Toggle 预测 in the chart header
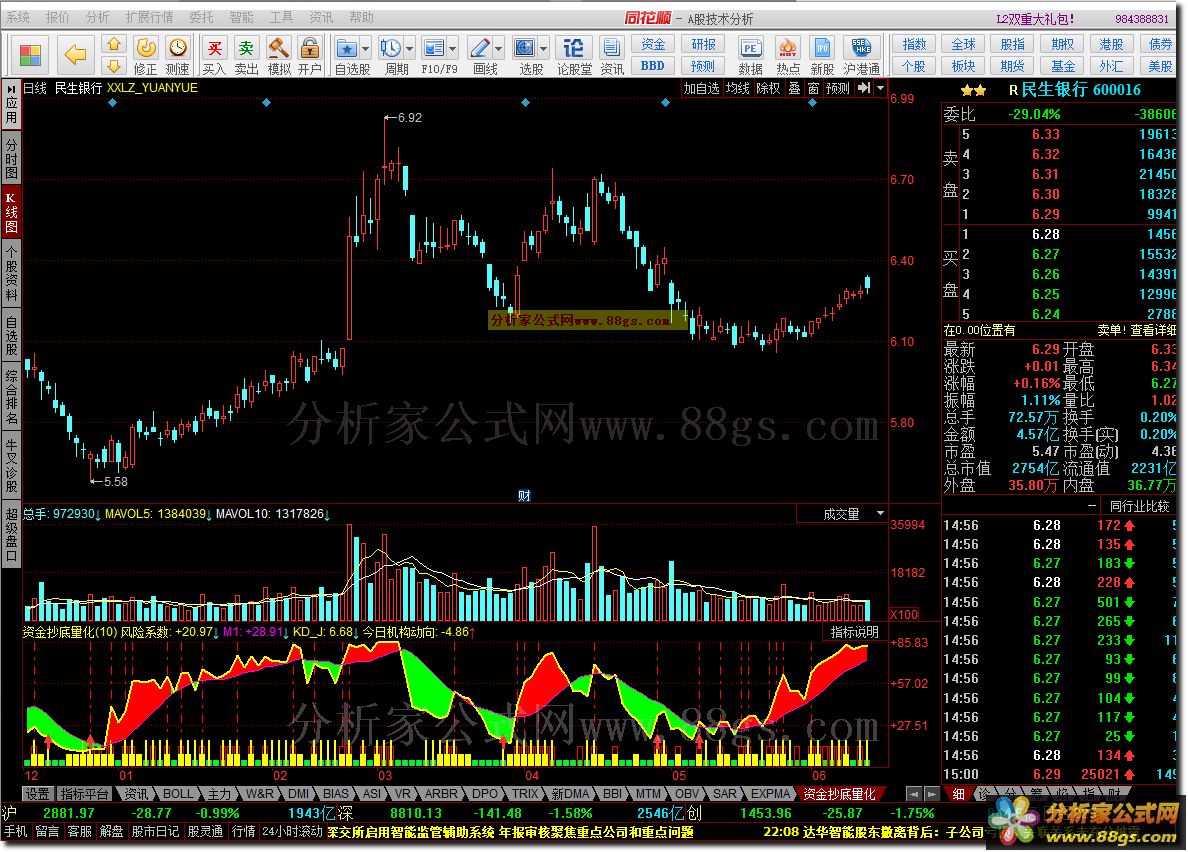1188x852 pixels. point(837,89)
